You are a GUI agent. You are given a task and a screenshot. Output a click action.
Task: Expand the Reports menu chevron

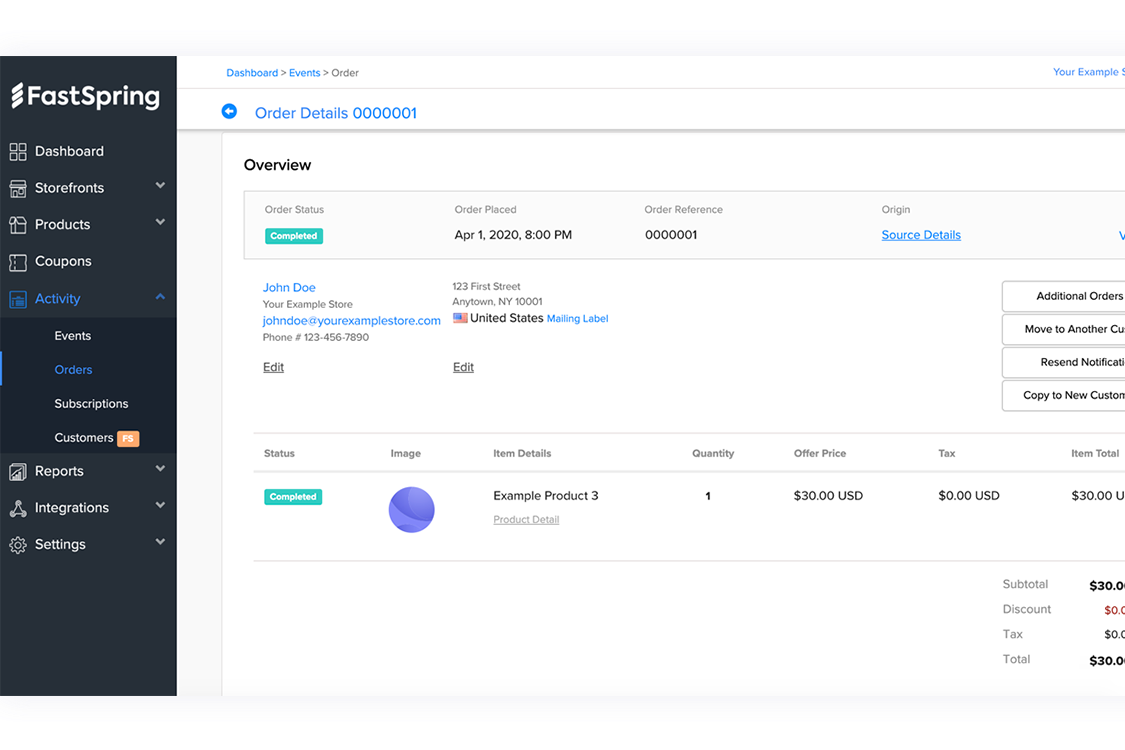click(160, 470)
